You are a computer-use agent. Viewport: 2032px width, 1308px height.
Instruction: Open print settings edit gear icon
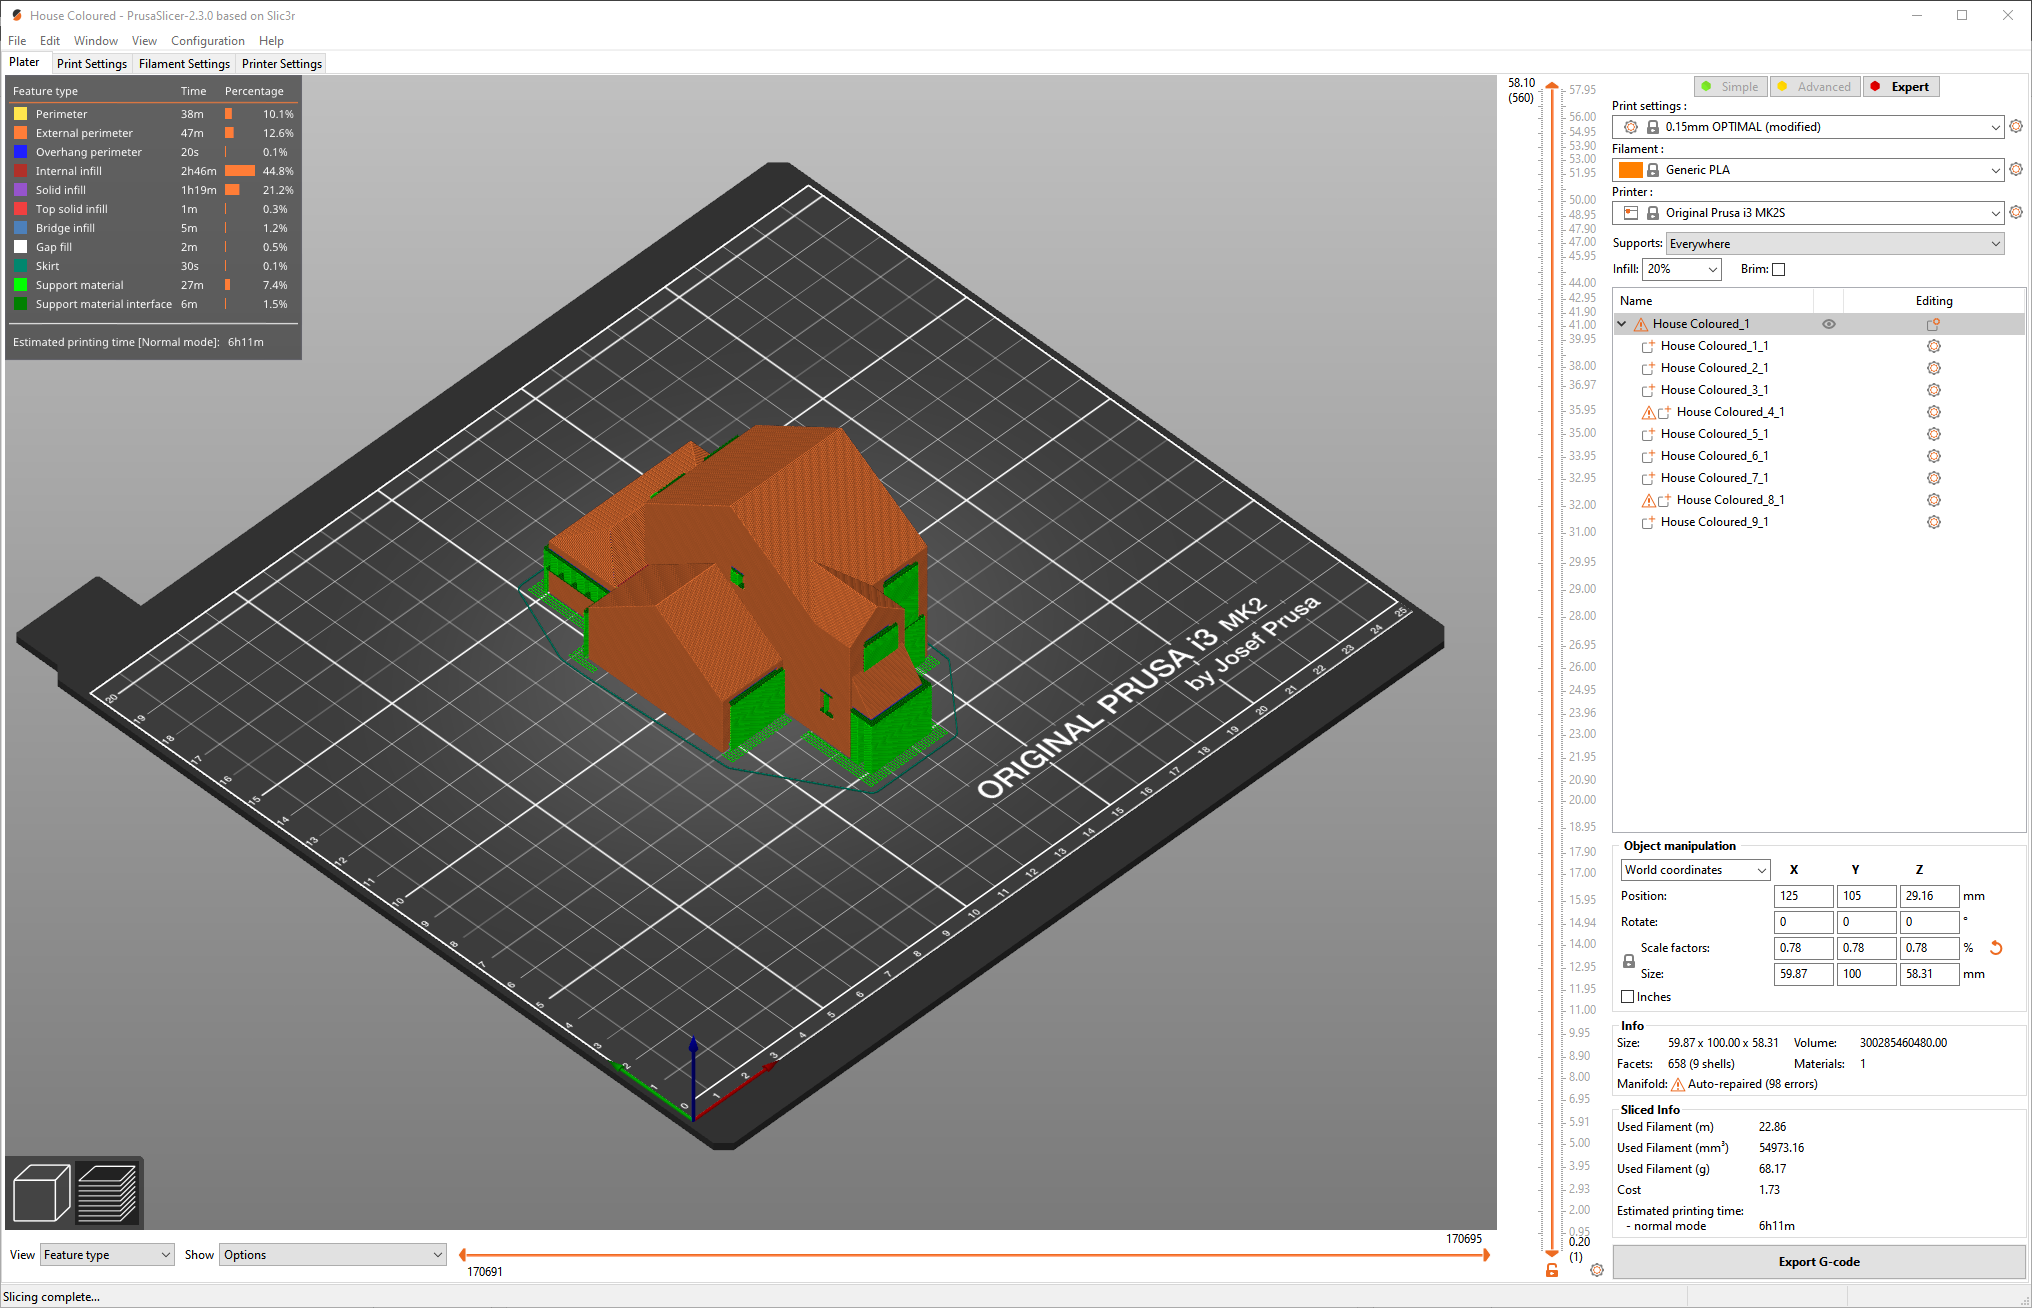click(2016, 127)
